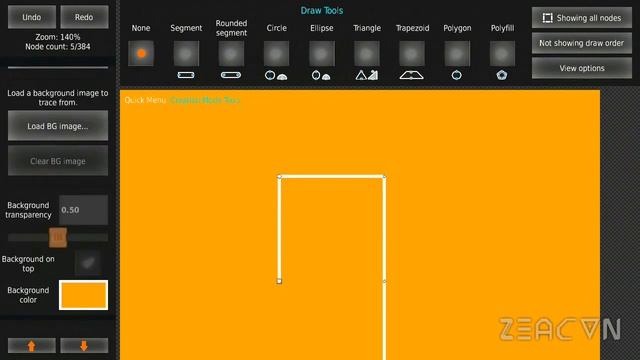Click the Zoom: 140% text
640x360 pixels.
pyautogui.click(x=58, y=37)
